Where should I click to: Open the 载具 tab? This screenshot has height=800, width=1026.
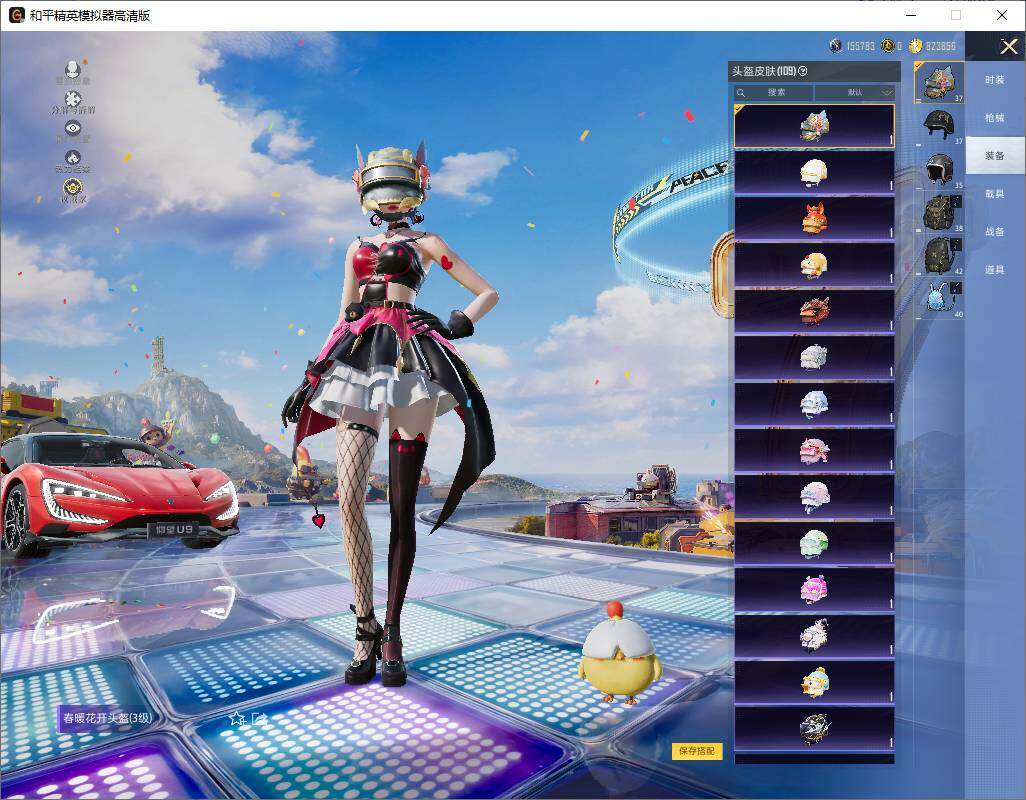(x=995, y=194)
